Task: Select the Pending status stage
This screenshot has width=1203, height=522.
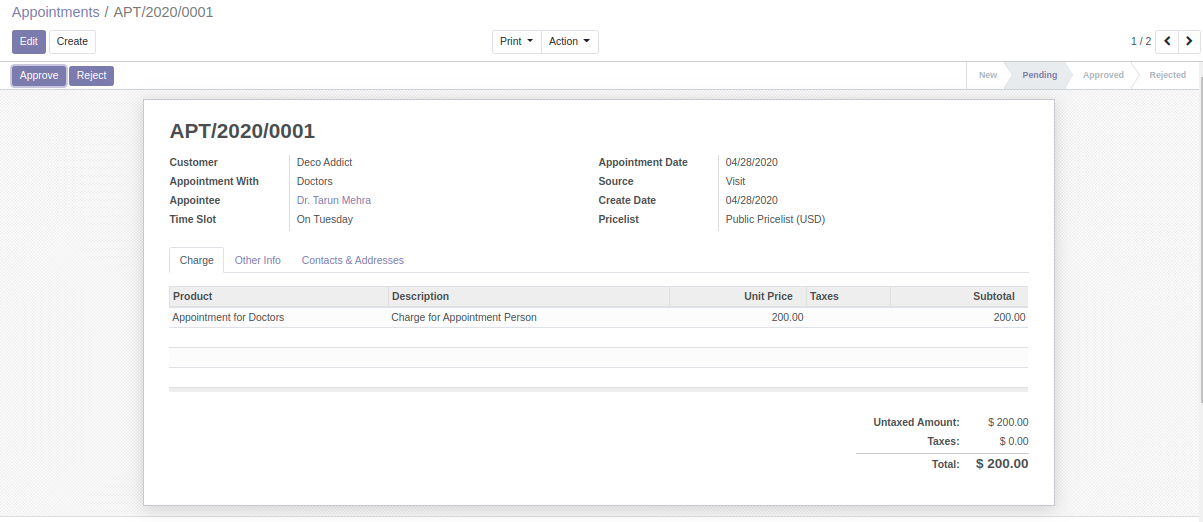Action: [1039, 75]
